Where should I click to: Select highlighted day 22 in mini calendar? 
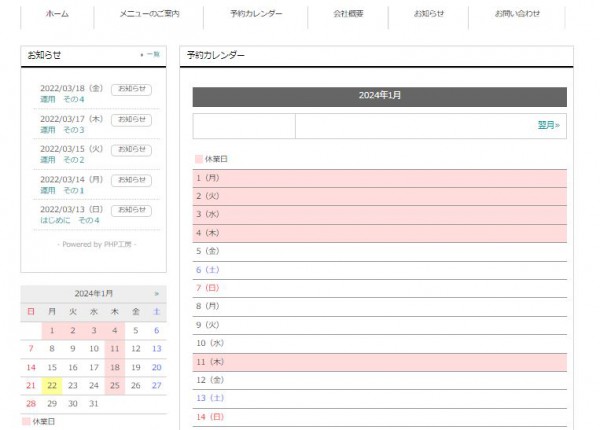pos(52,385)
